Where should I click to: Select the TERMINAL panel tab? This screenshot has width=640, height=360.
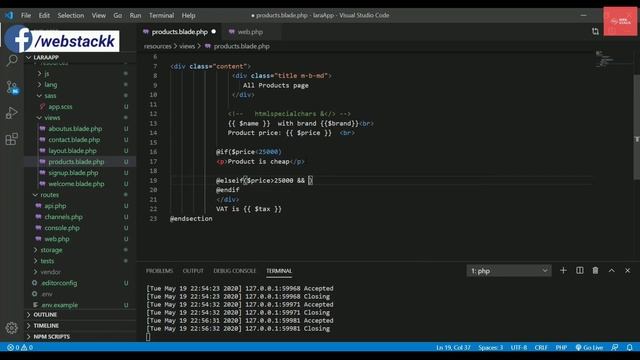pos(279,271)
